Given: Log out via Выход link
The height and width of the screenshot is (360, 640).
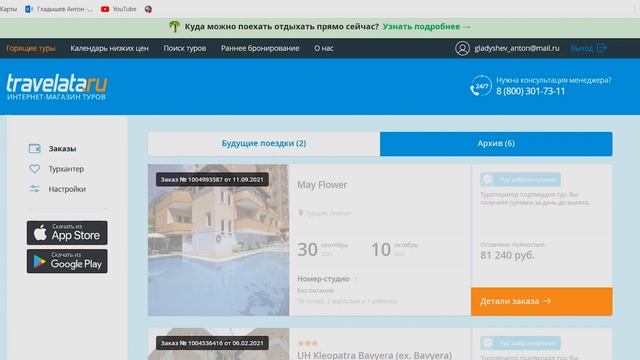Looking at the screenshot, I should coord(582,48).
